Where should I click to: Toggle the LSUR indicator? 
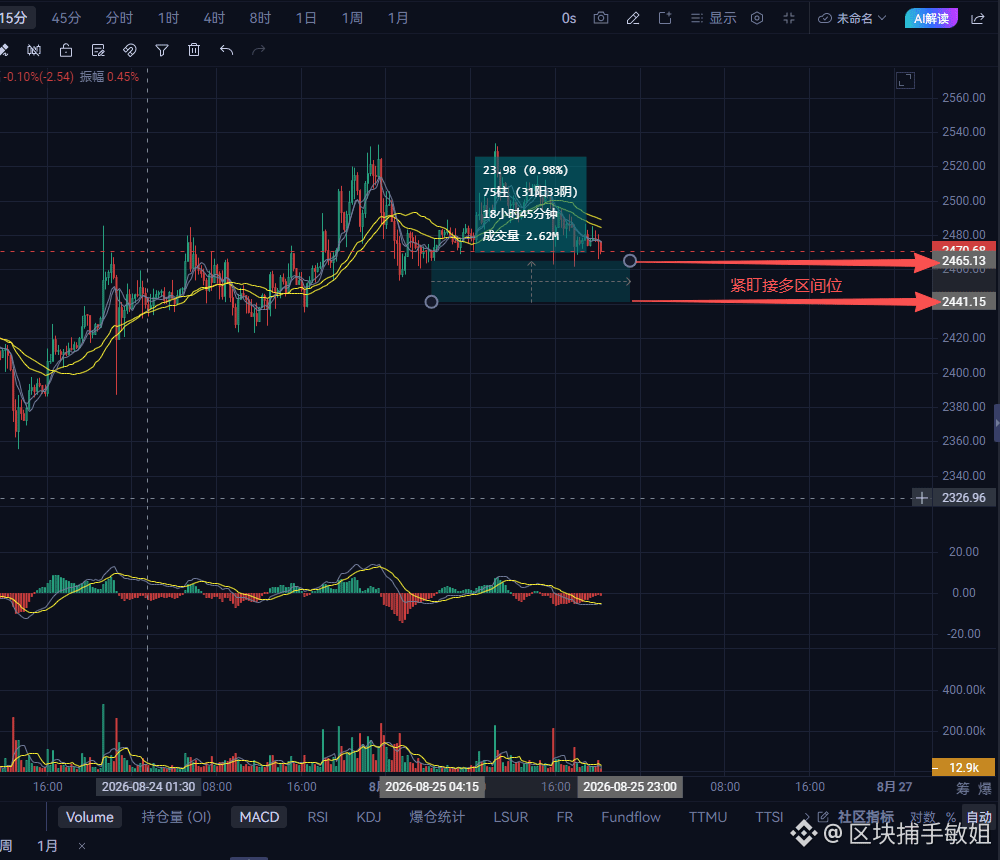point(511,817)
